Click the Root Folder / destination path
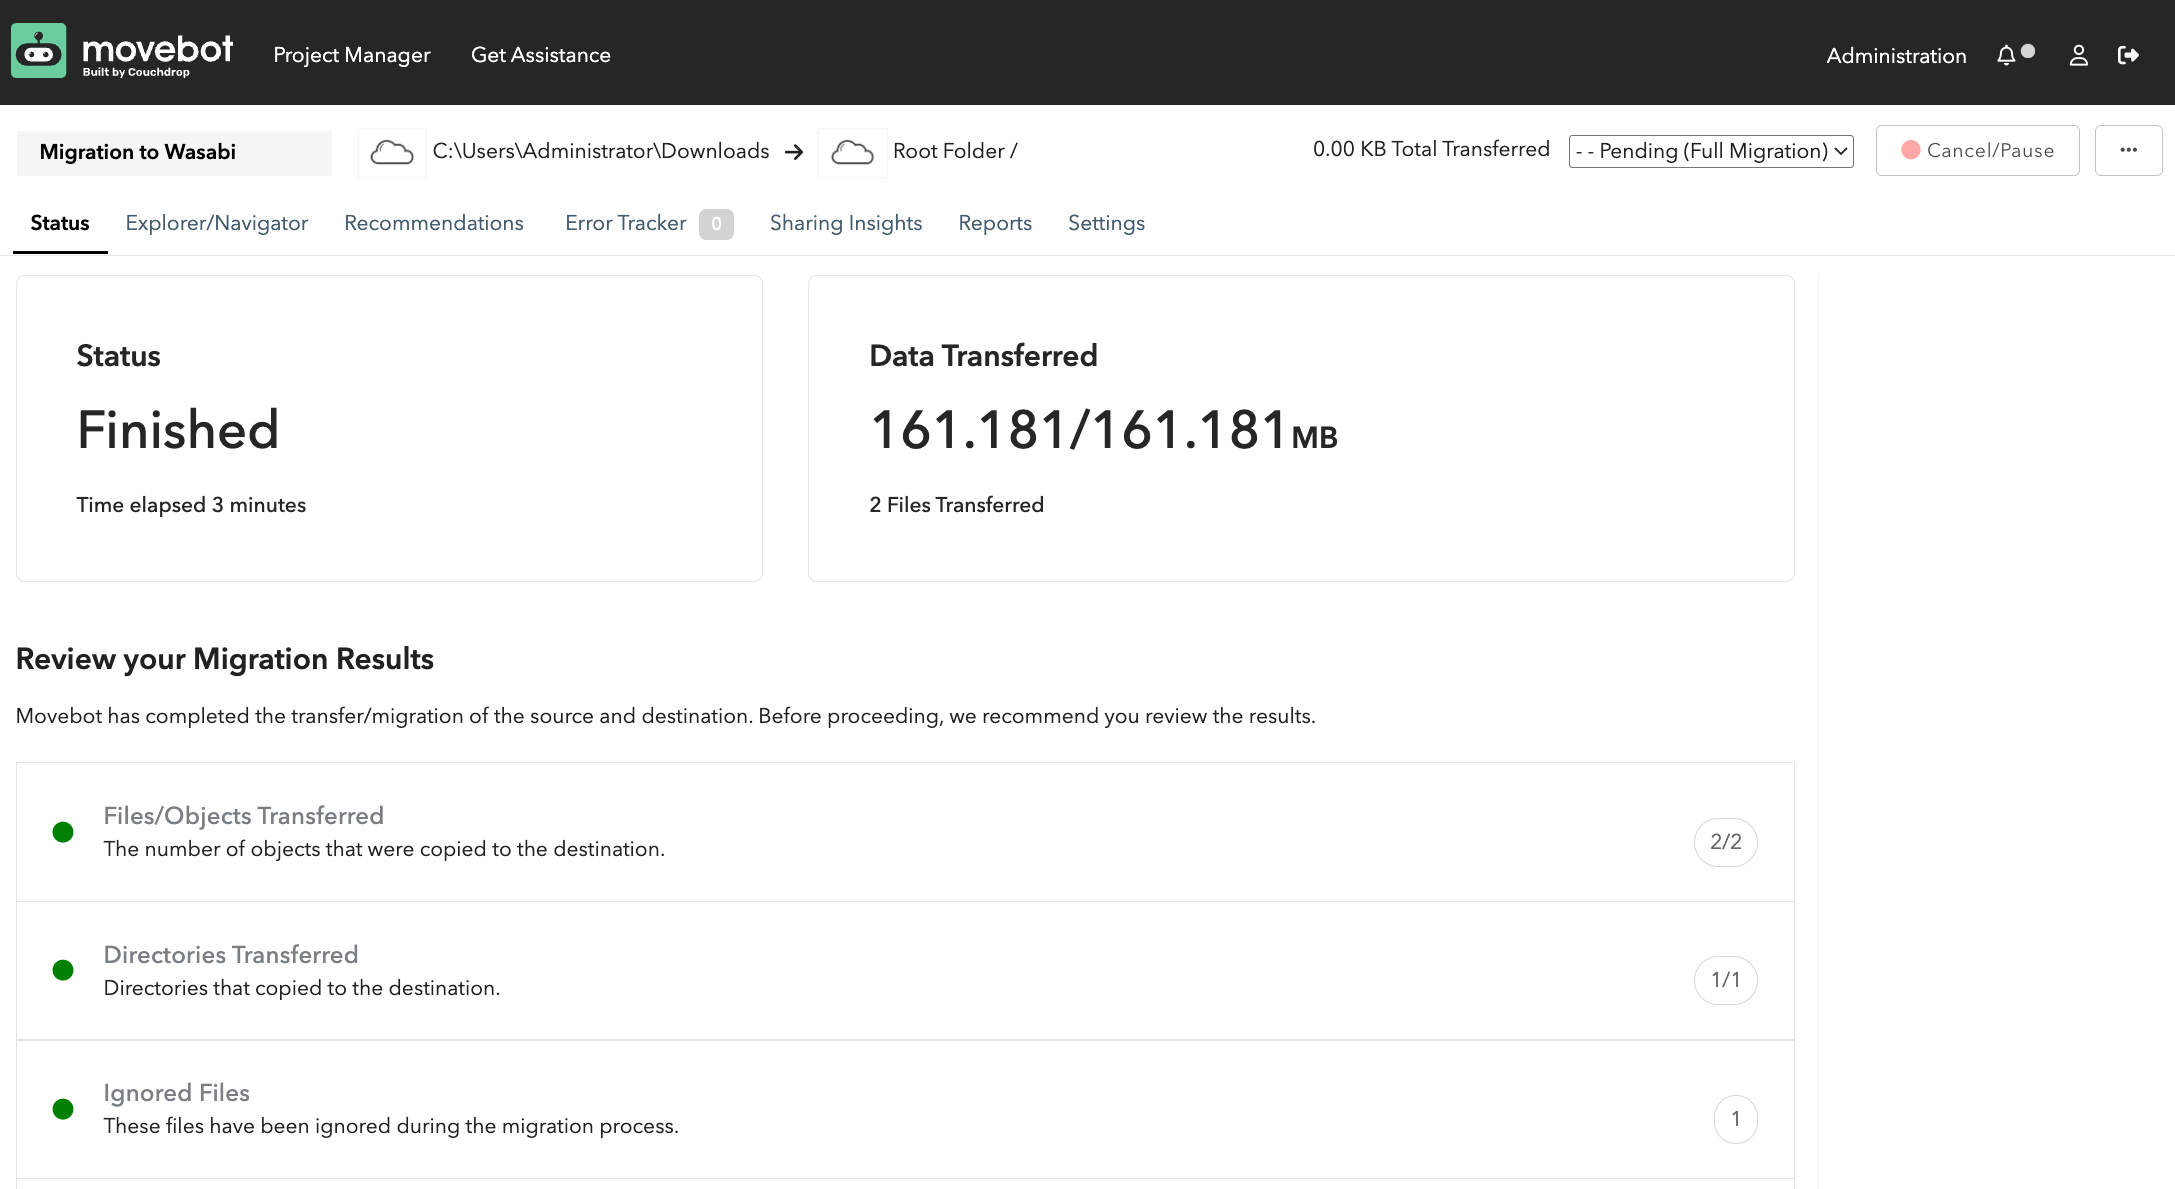This screenshot has width=2175, height=1189. point(955,151)
